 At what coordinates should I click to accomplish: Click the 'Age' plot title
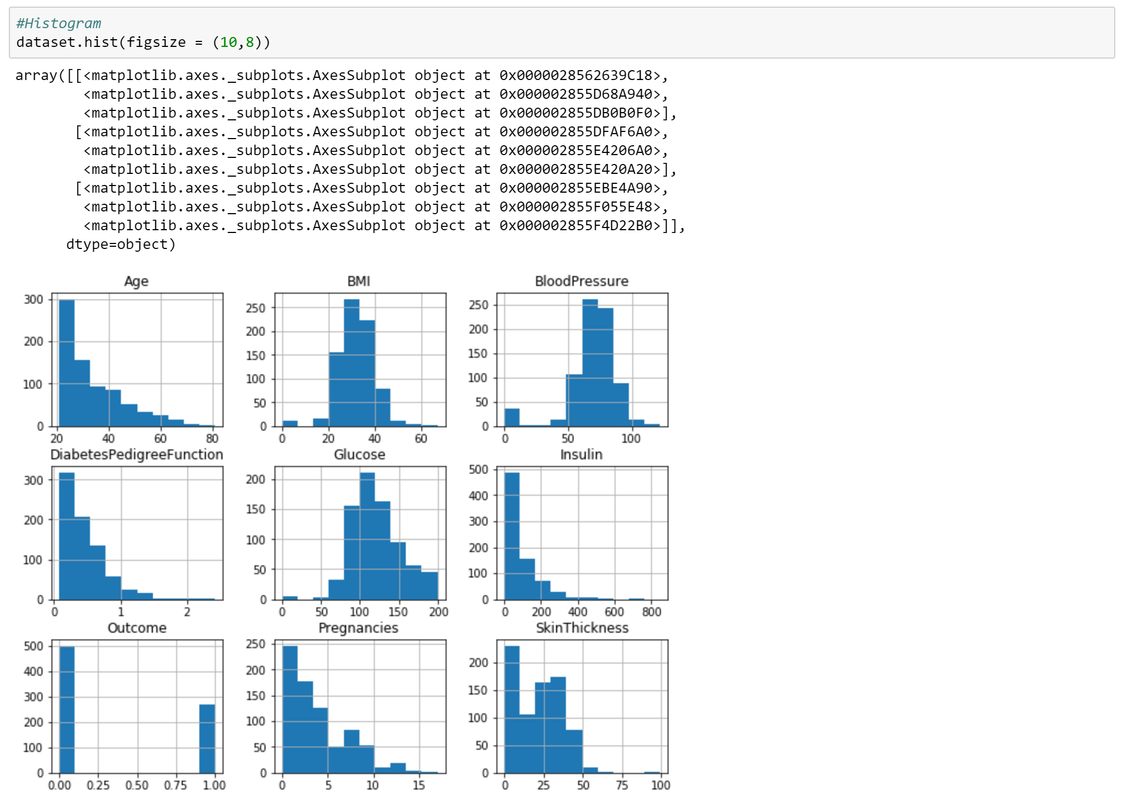point(136,281)
